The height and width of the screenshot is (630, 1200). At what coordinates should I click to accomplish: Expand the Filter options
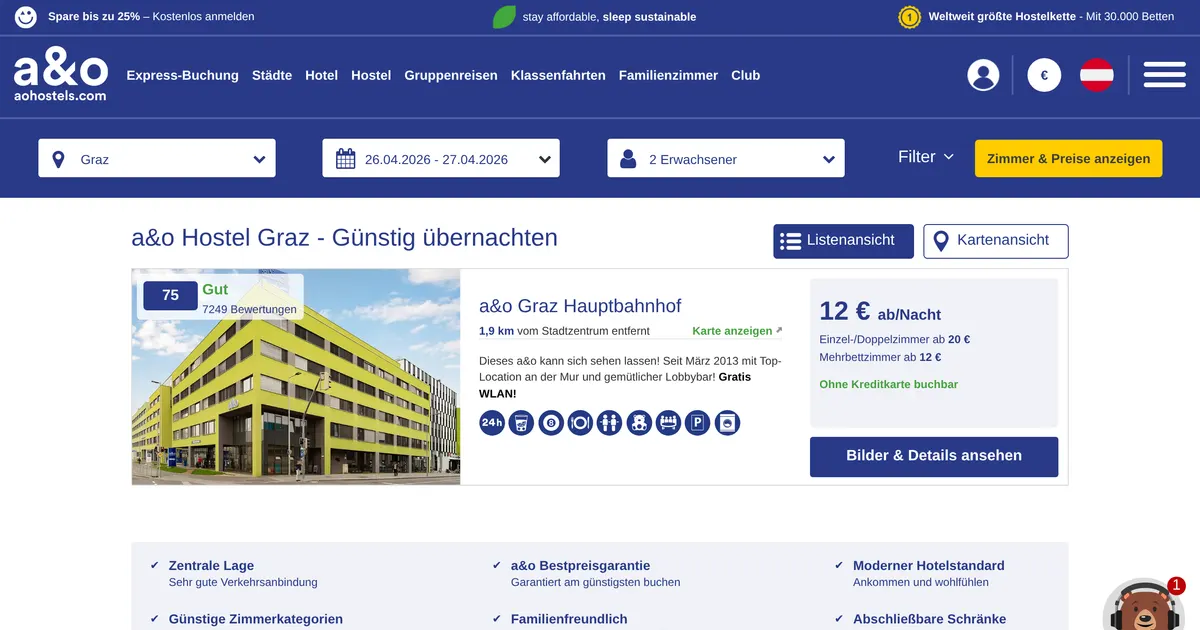926,157
